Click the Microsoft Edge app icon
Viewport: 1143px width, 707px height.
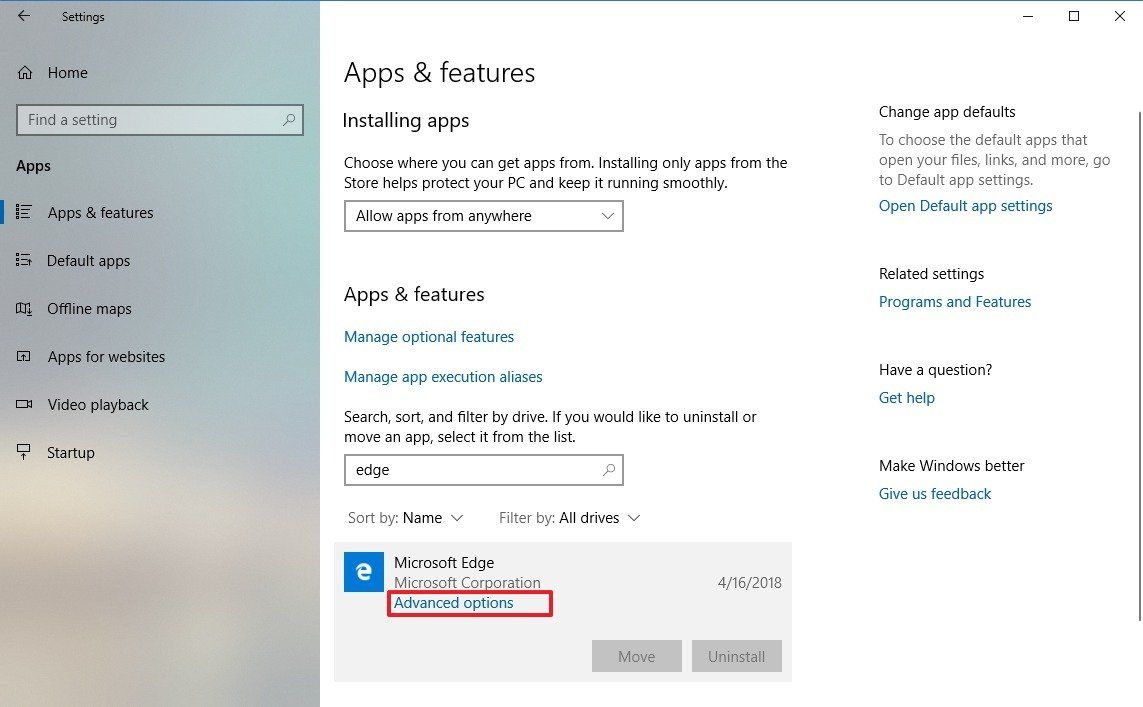[364, 571]
